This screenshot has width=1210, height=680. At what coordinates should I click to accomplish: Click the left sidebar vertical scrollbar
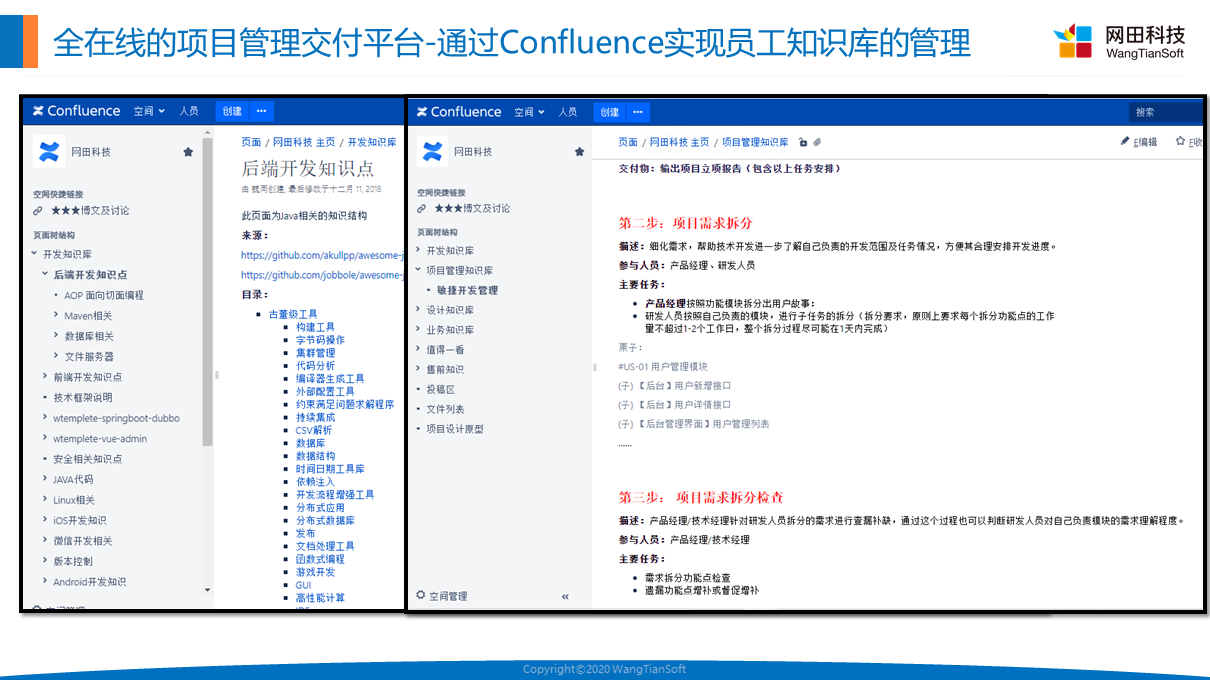tap(208, 292)
